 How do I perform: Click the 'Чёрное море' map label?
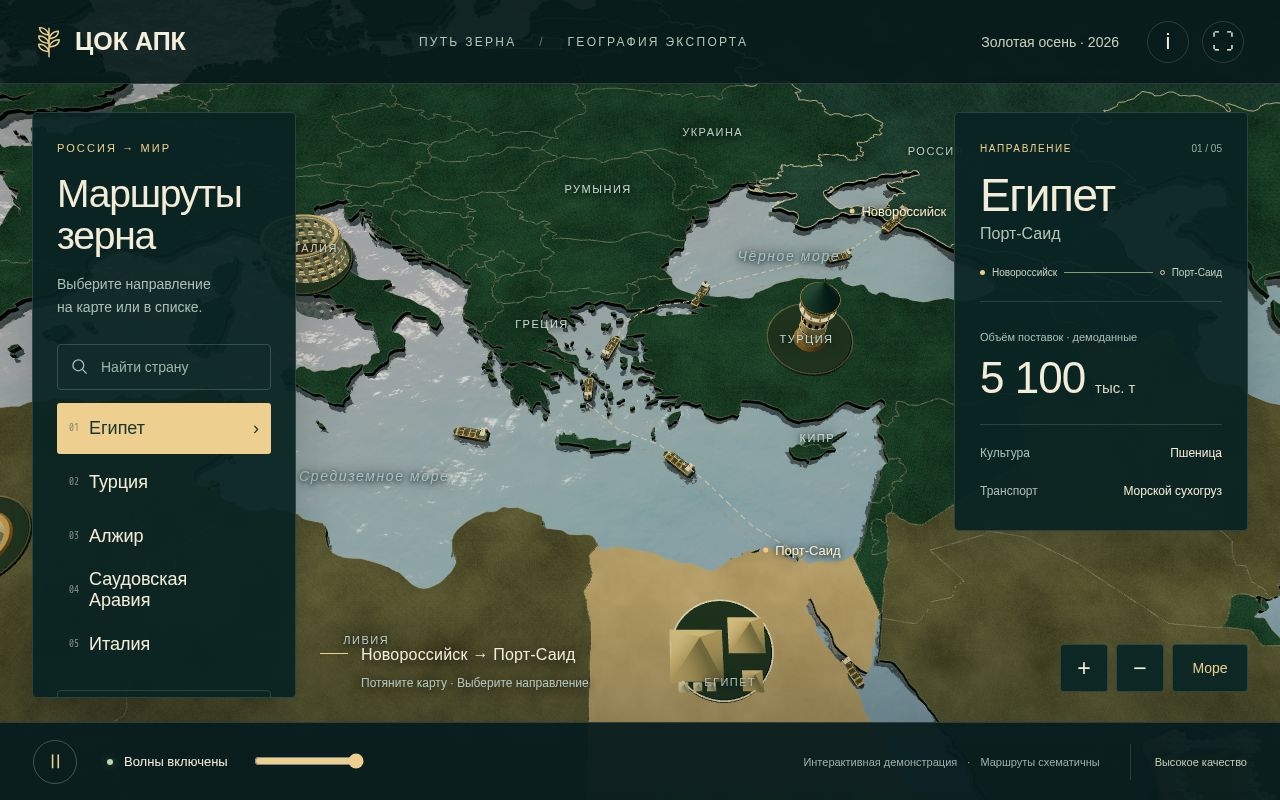pos(788,256)
